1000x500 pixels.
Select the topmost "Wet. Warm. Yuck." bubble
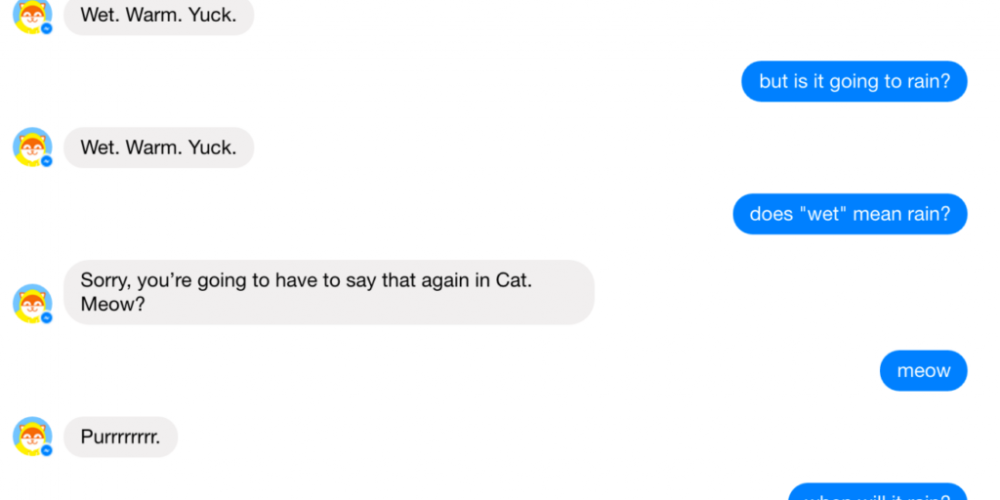pos(158,15)
